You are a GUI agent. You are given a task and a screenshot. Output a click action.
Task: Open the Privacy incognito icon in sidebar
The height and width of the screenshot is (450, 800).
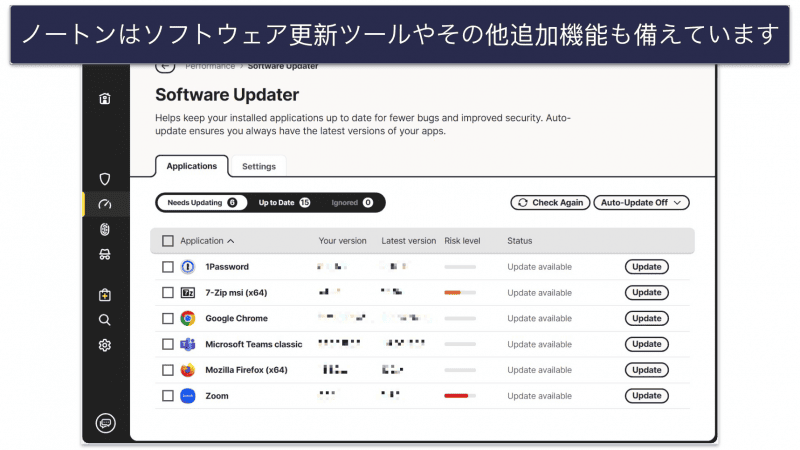tap(105, 254)
